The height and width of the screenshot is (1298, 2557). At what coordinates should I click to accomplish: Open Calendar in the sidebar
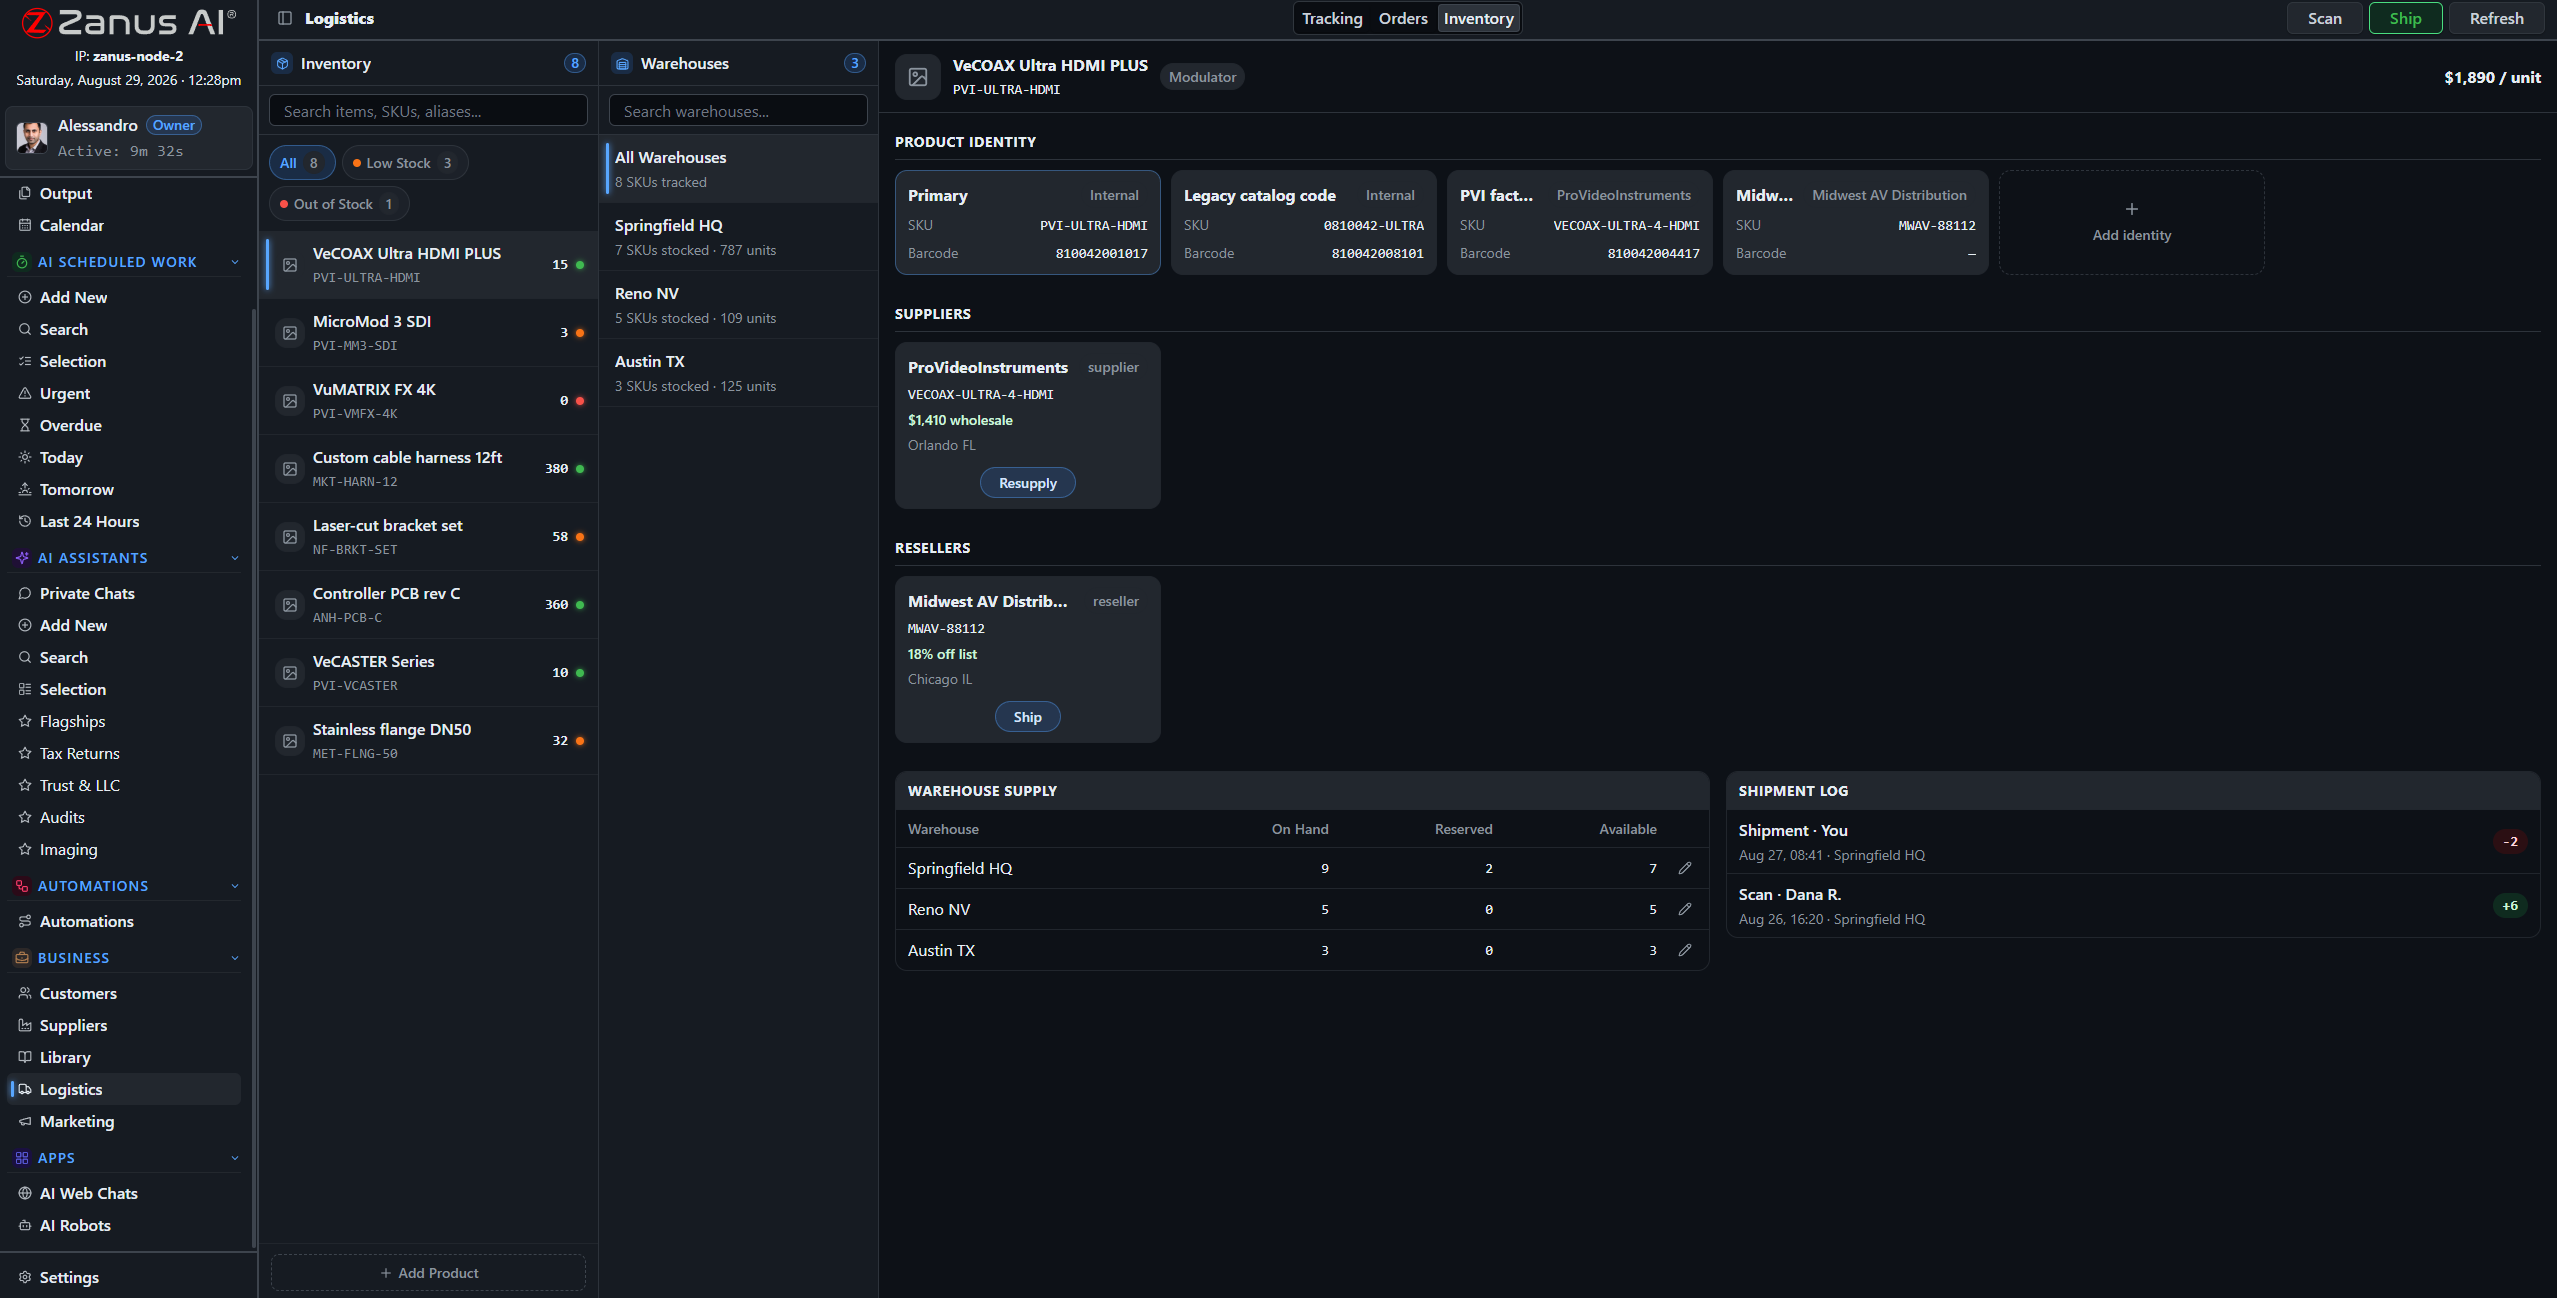125,225
